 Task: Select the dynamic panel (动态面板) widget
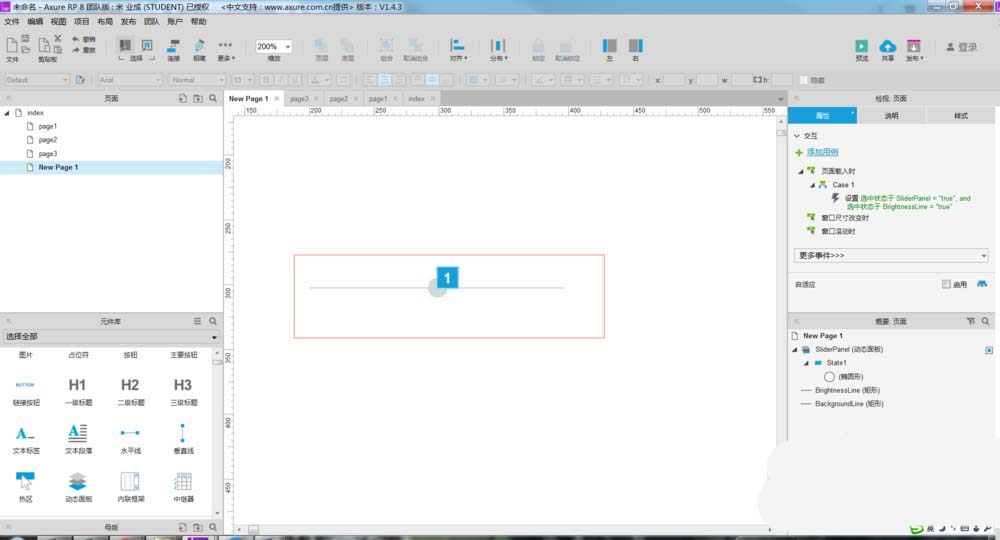tap(78, 487)
